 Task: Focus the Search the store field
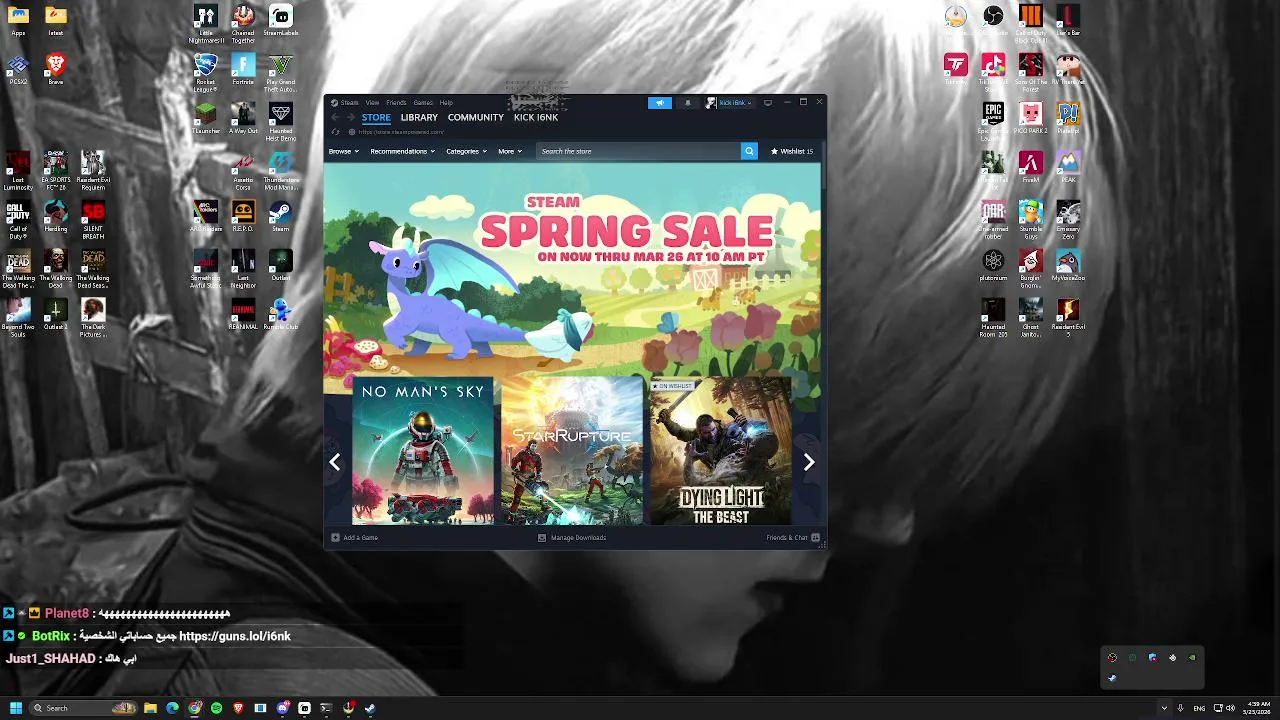point(639,151)
